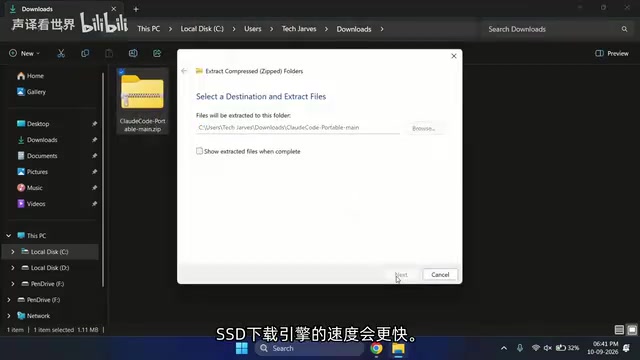Screen dimensions: 640x360
Task: Show hidden system tray icons
Action: (x=504, y=348)
